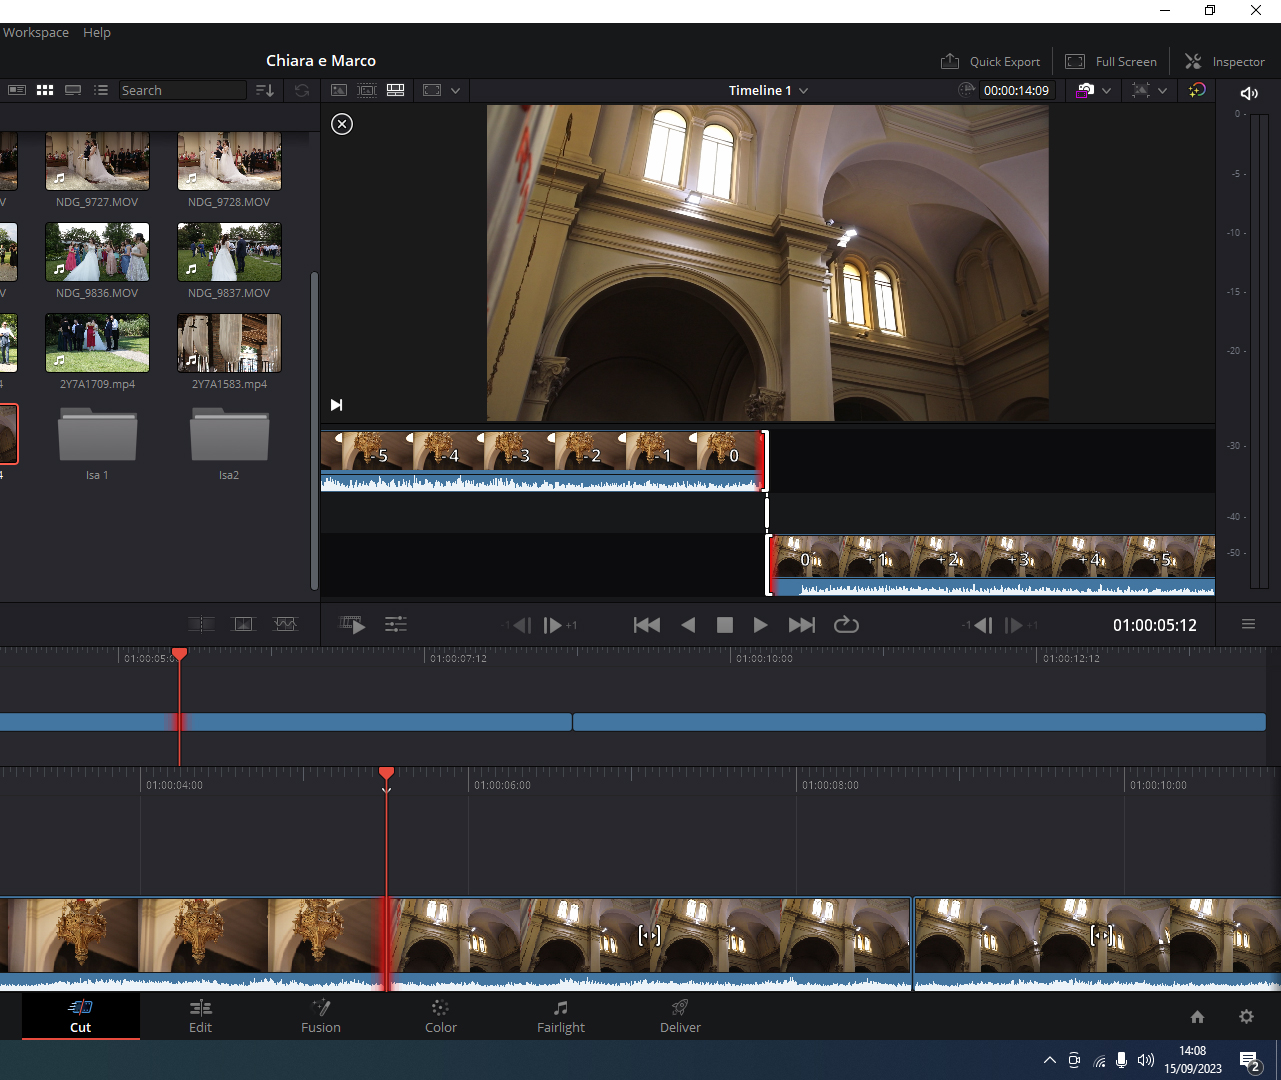Click the ripple overwrite tool icon
This screenshot has height=1080, width=1281.
[x=244, y=624]
